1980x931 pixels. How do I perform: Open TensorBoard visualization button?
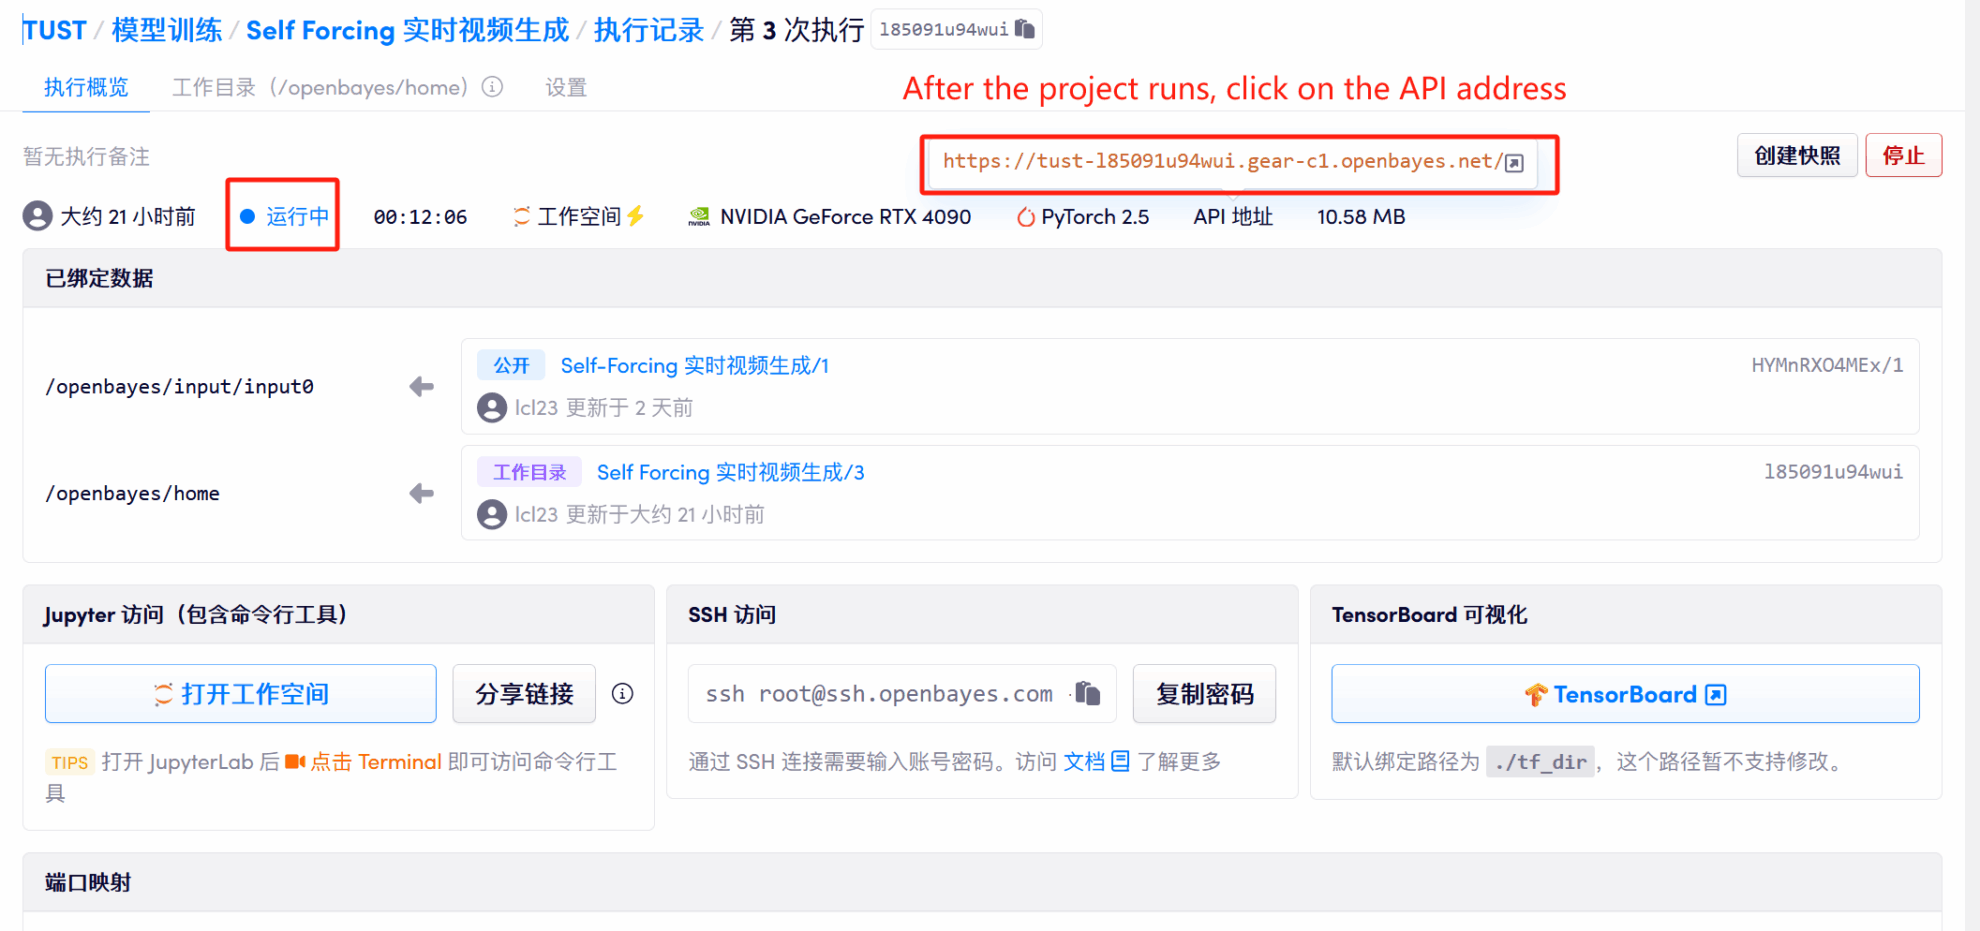coord(1624,694)
